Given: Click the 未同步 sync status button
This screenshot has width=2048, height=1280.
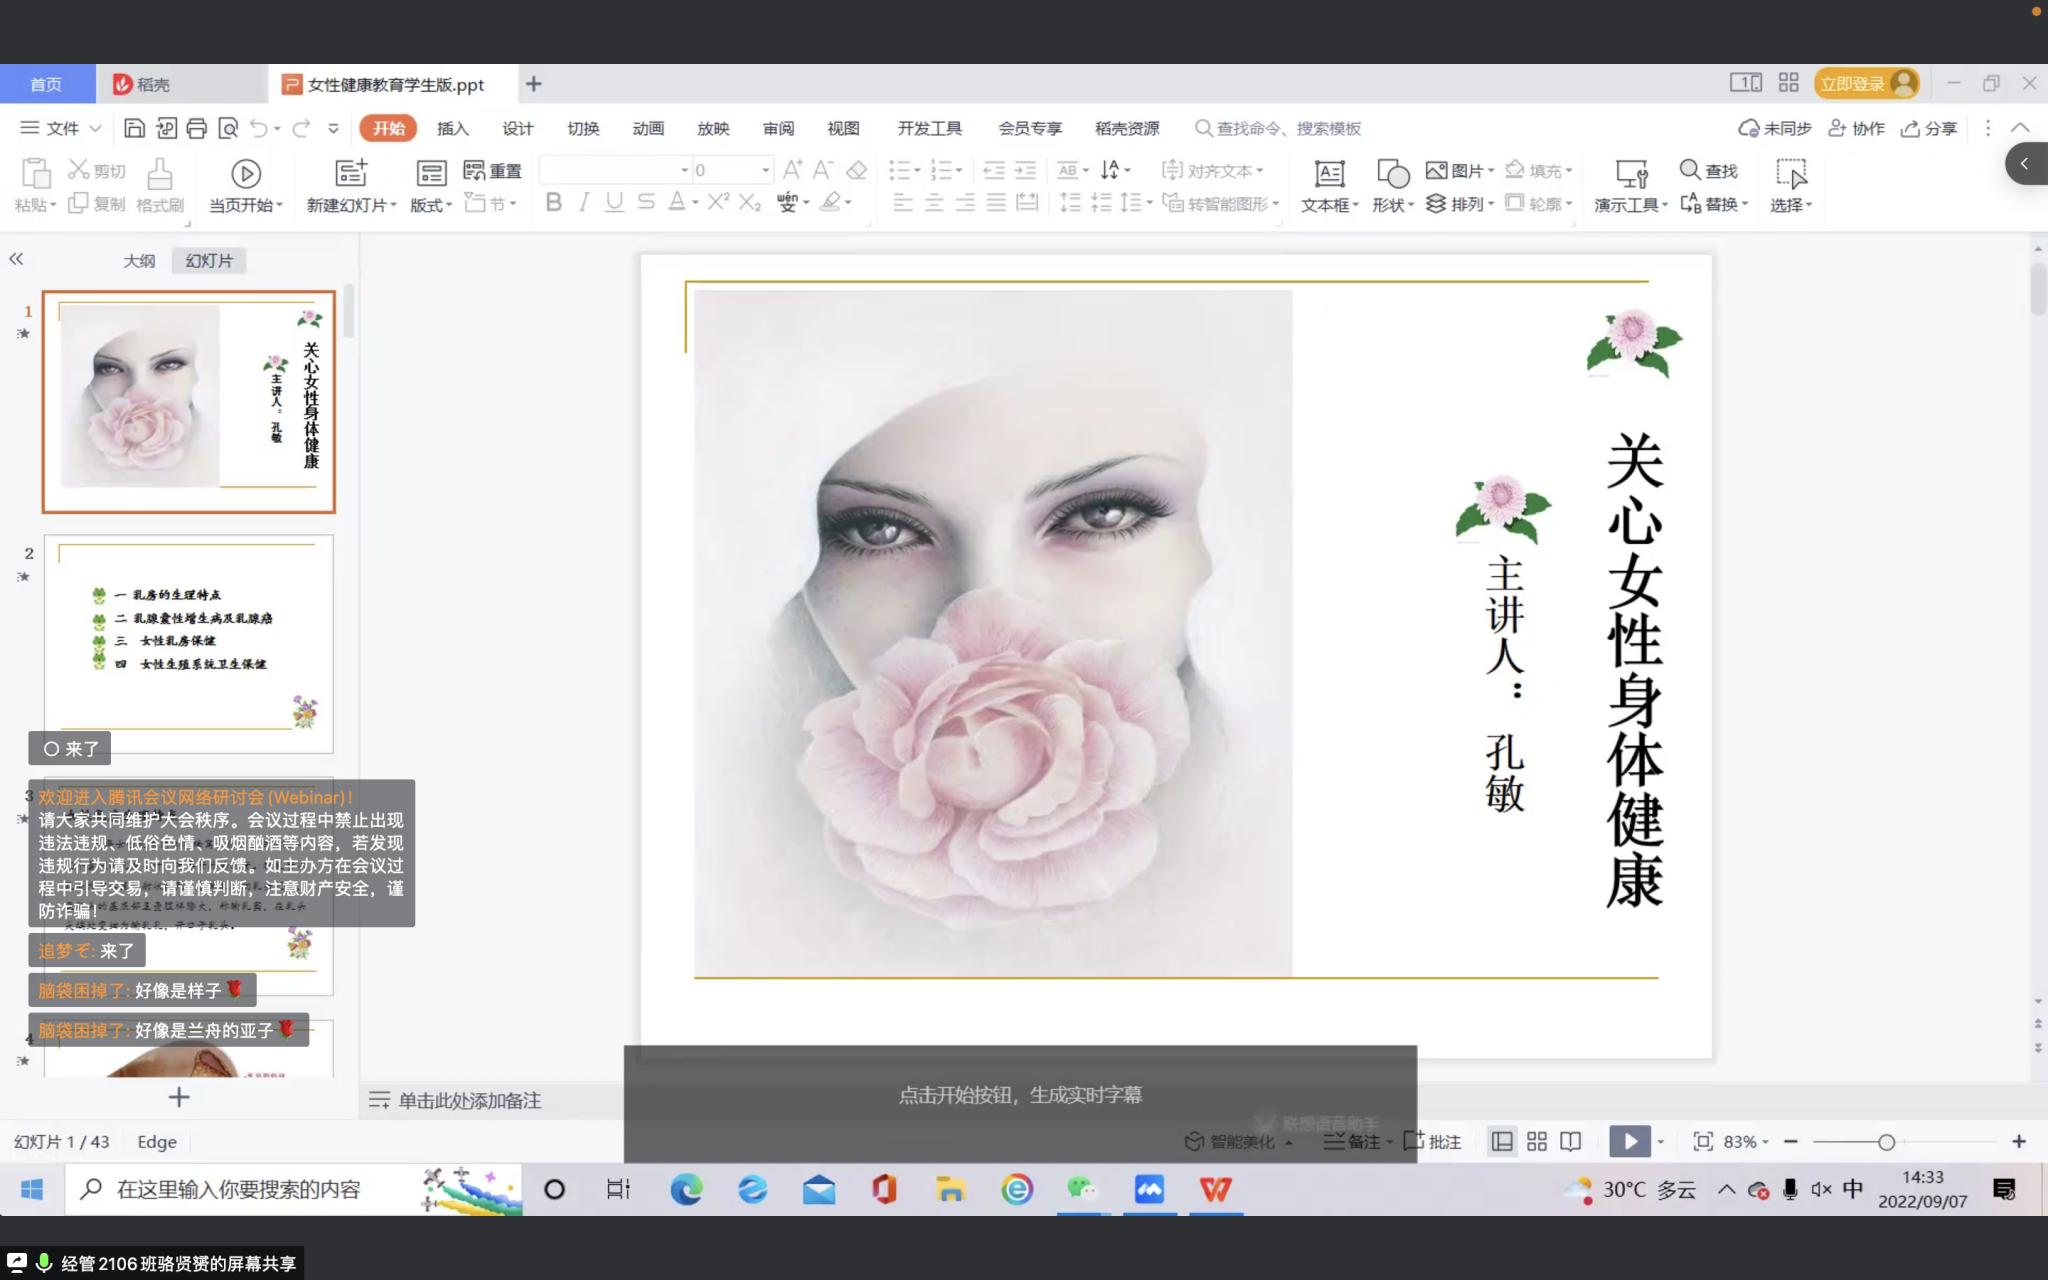Looking at the screenshot, I should (1775, 128).
